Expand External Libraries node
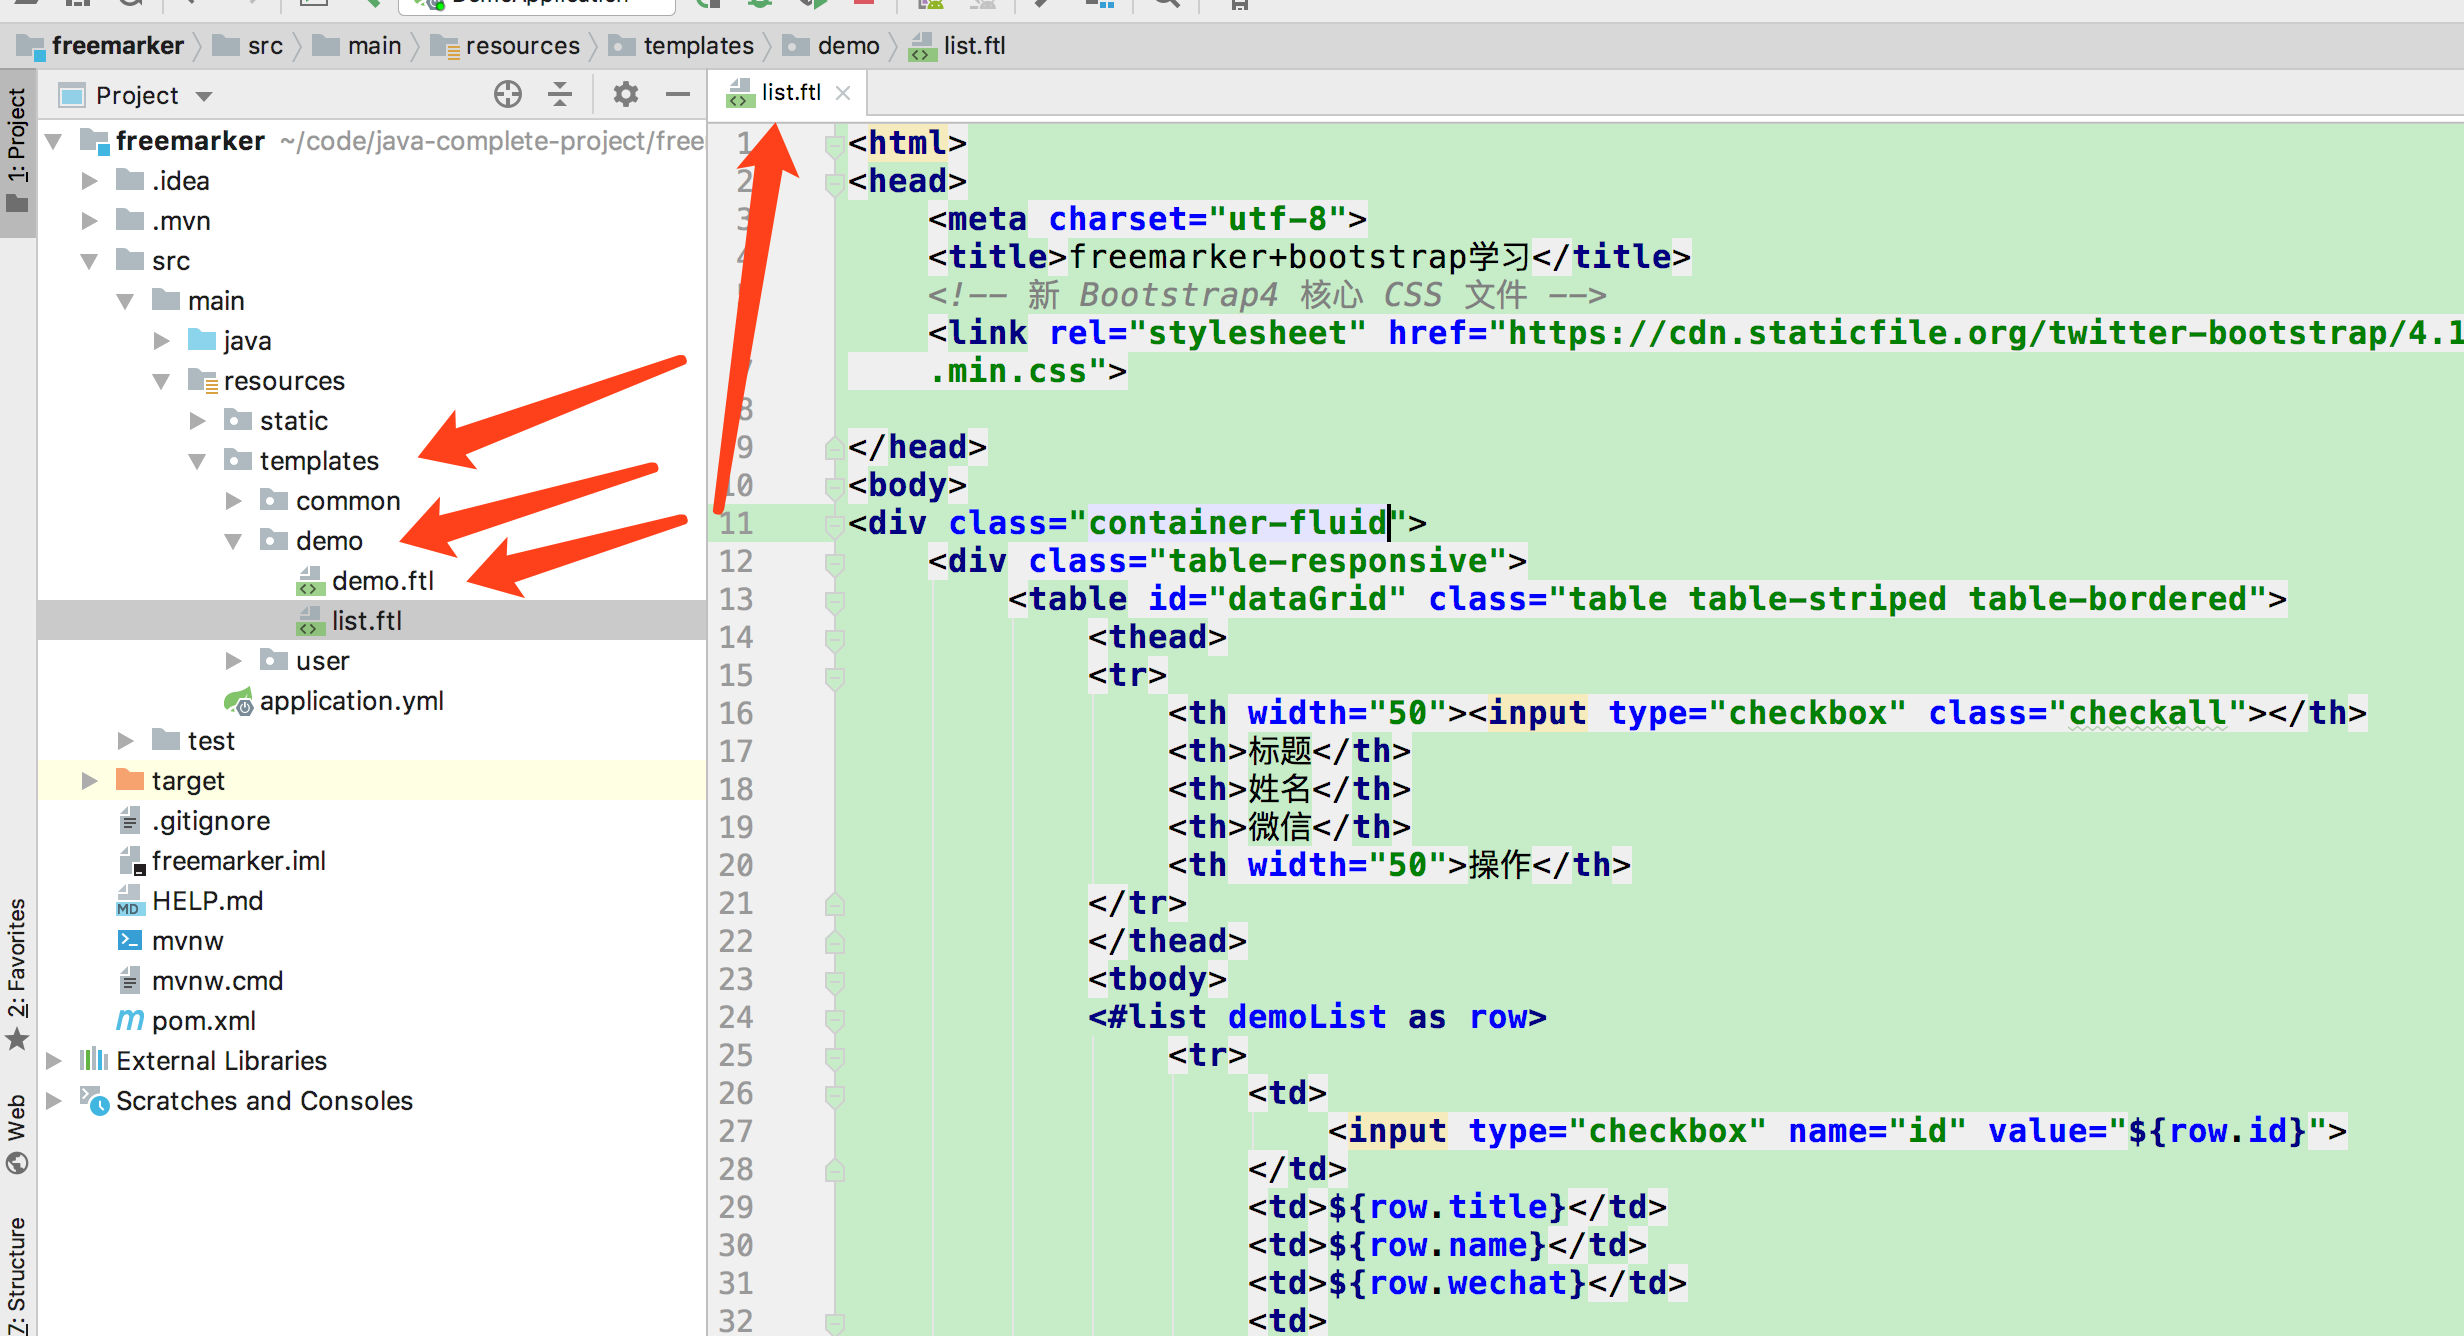Image resolution: width=2464 pixels, height=1336 pixels. pyautogui.click(x=54, y=1060)
